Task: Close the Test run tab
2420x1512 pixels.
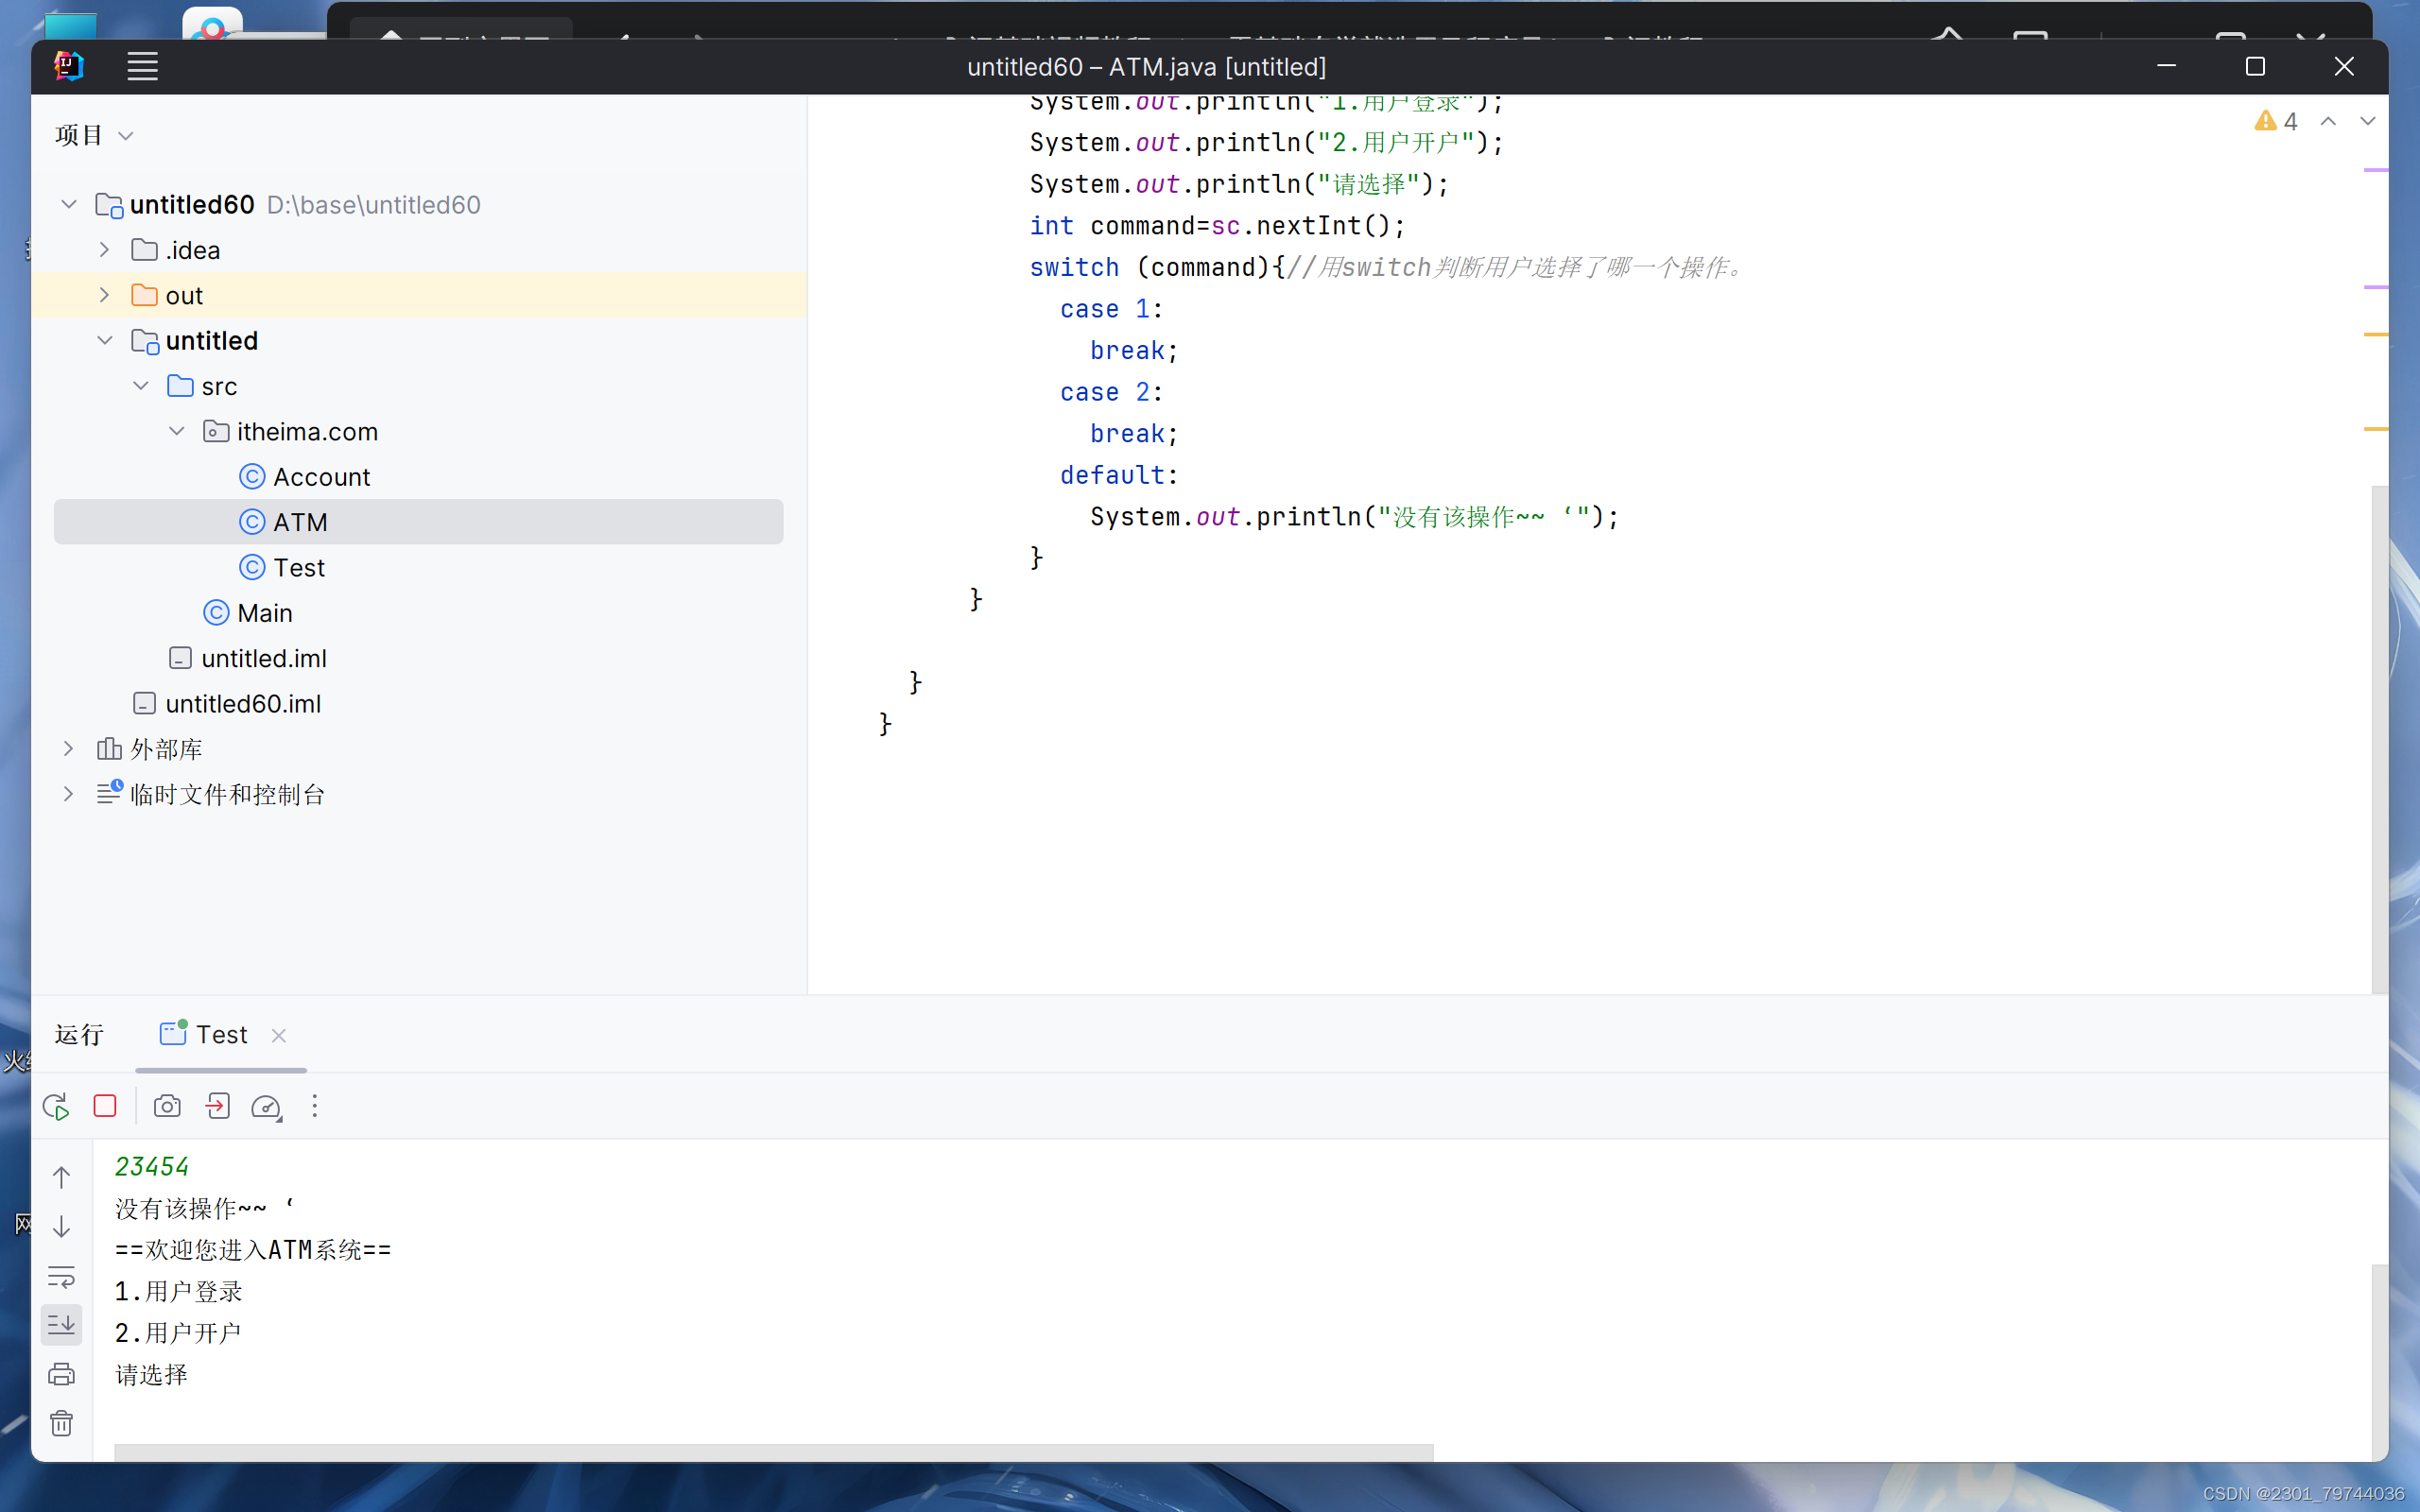Action: pos(279,1036)
